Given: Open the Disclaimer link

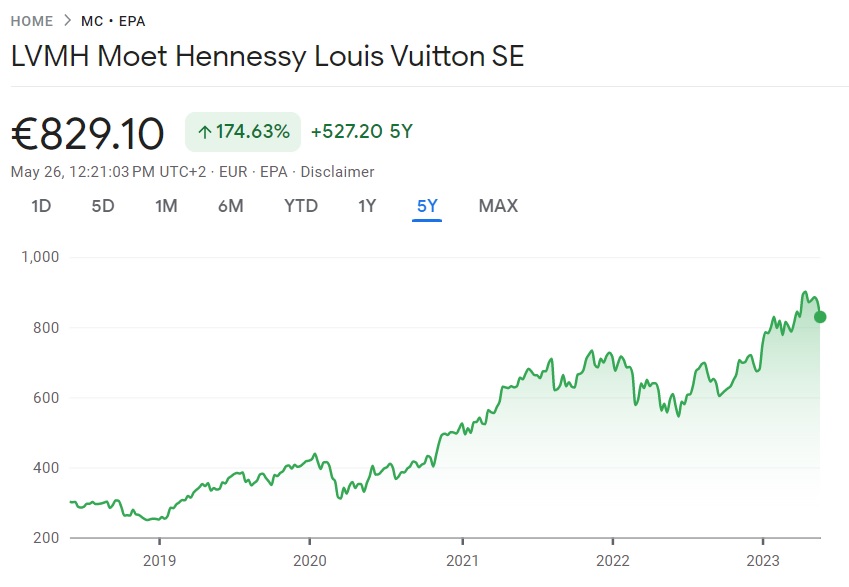Looking at the screenshot, I should [x=337, y=172].
